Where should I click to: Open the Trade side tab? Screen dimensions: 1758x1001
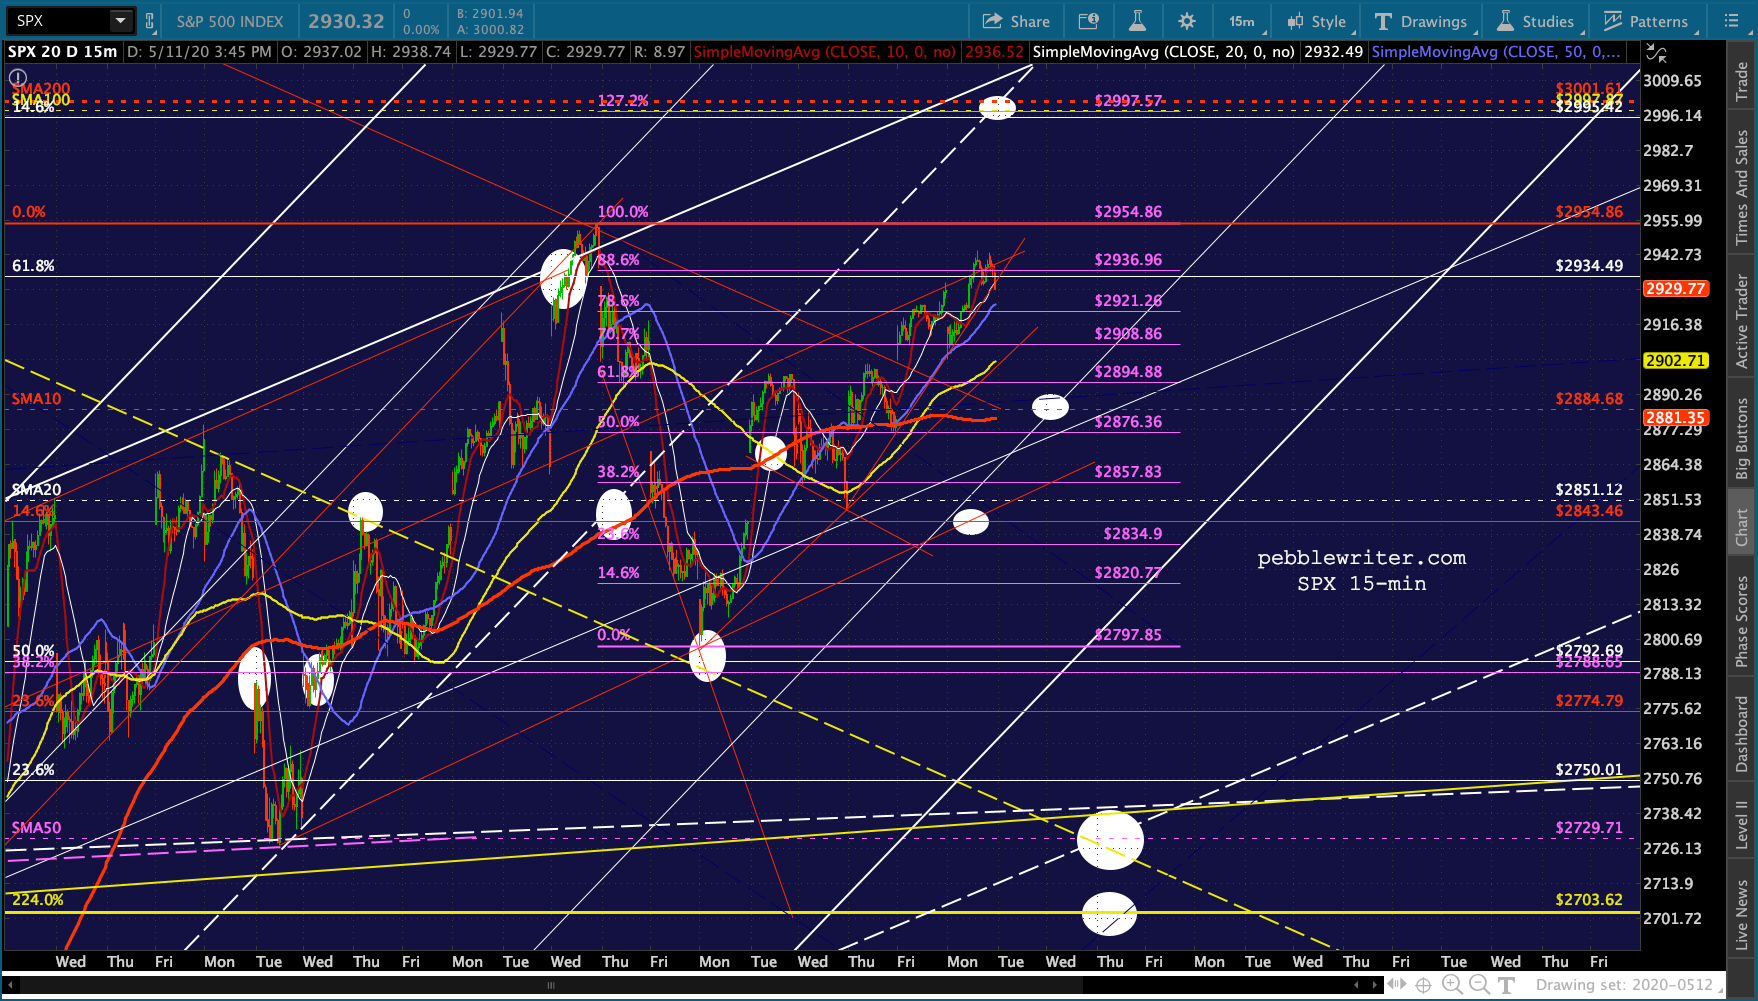point(1742,80)
